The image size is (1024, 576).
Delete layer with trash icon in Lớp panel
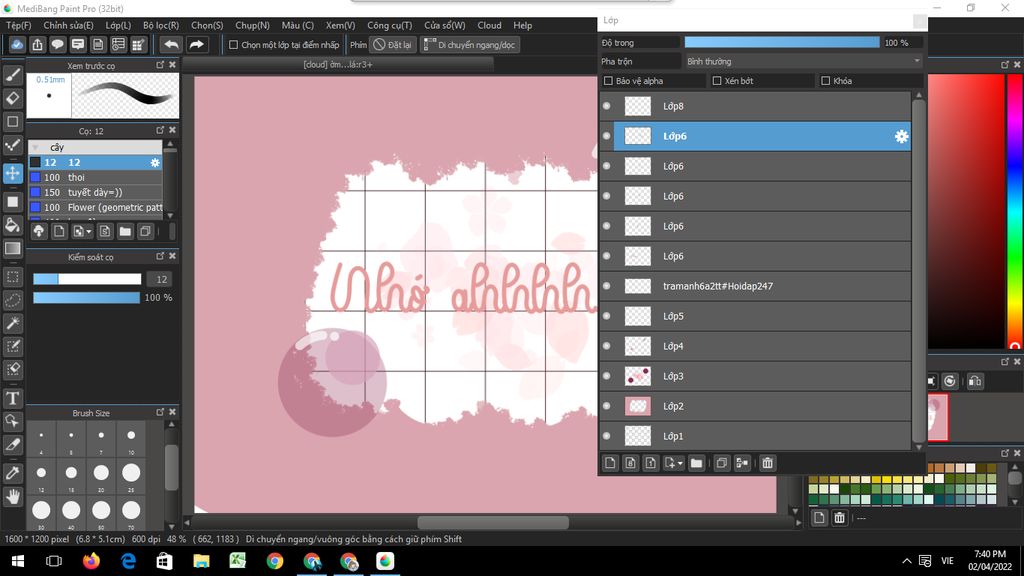(x=767, y=463)
